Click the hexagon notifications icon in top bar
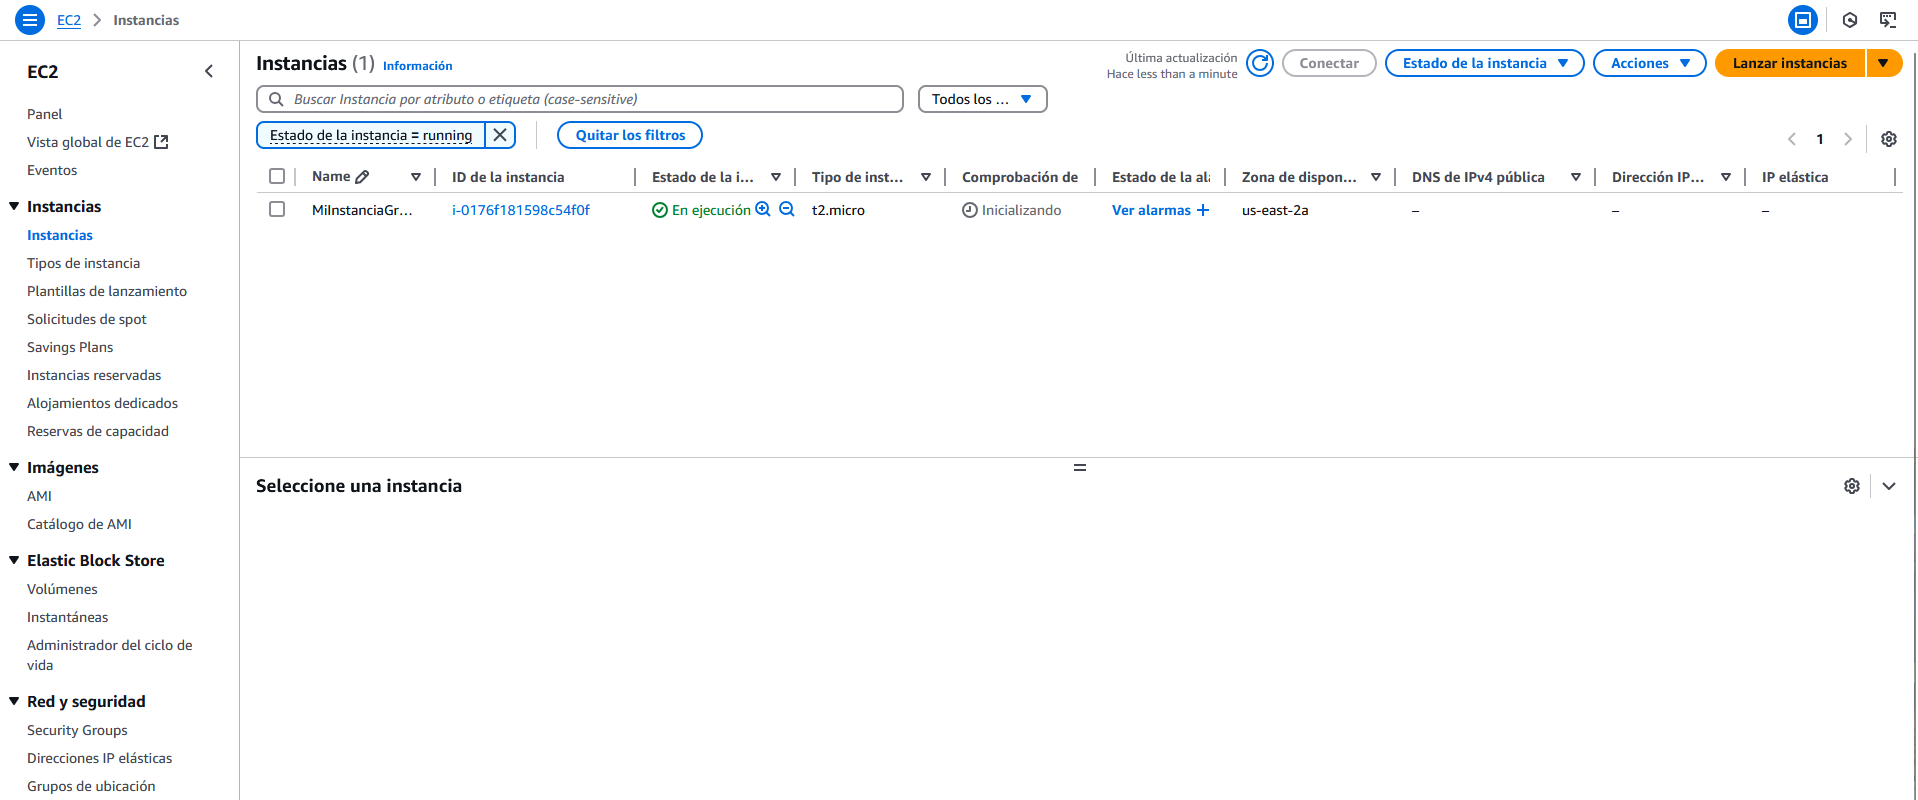 click(1850, 20)
